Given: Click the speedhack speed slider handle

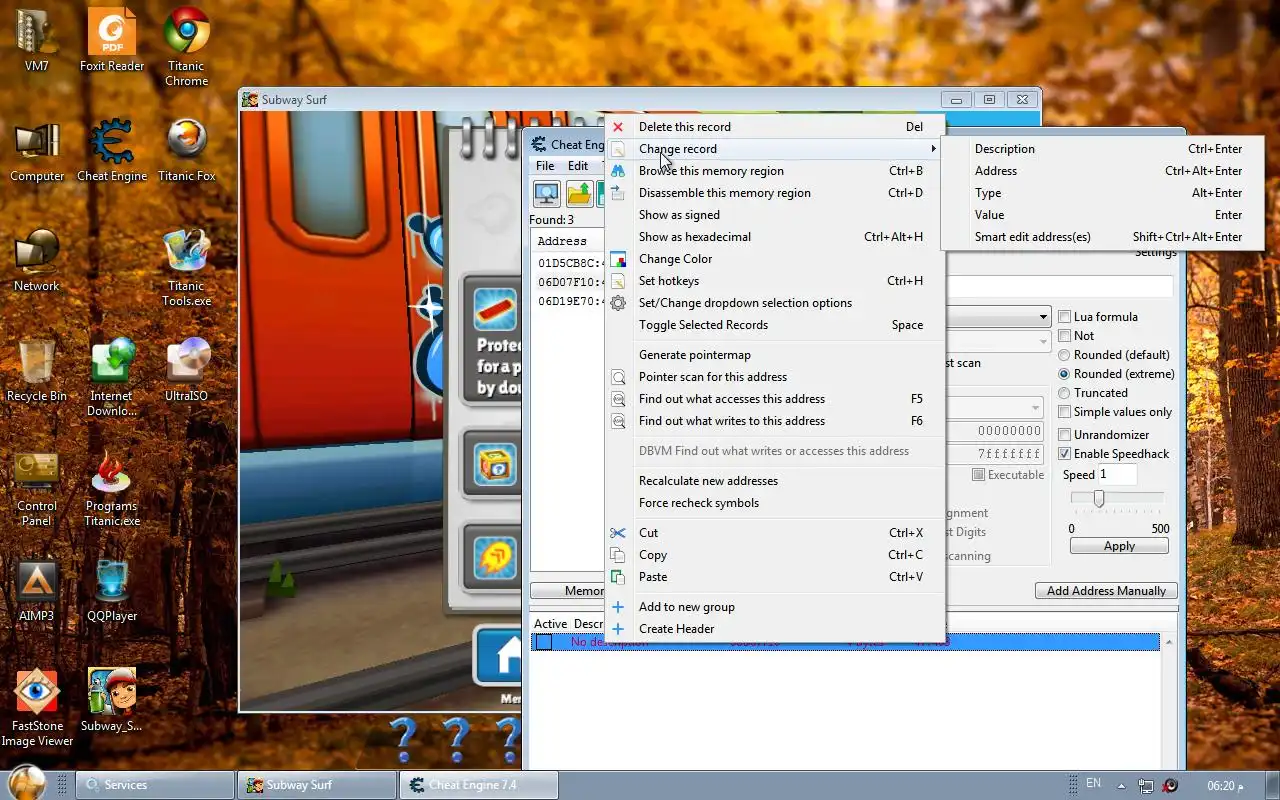Looking at the screenshot, I should coord(1099,498).
